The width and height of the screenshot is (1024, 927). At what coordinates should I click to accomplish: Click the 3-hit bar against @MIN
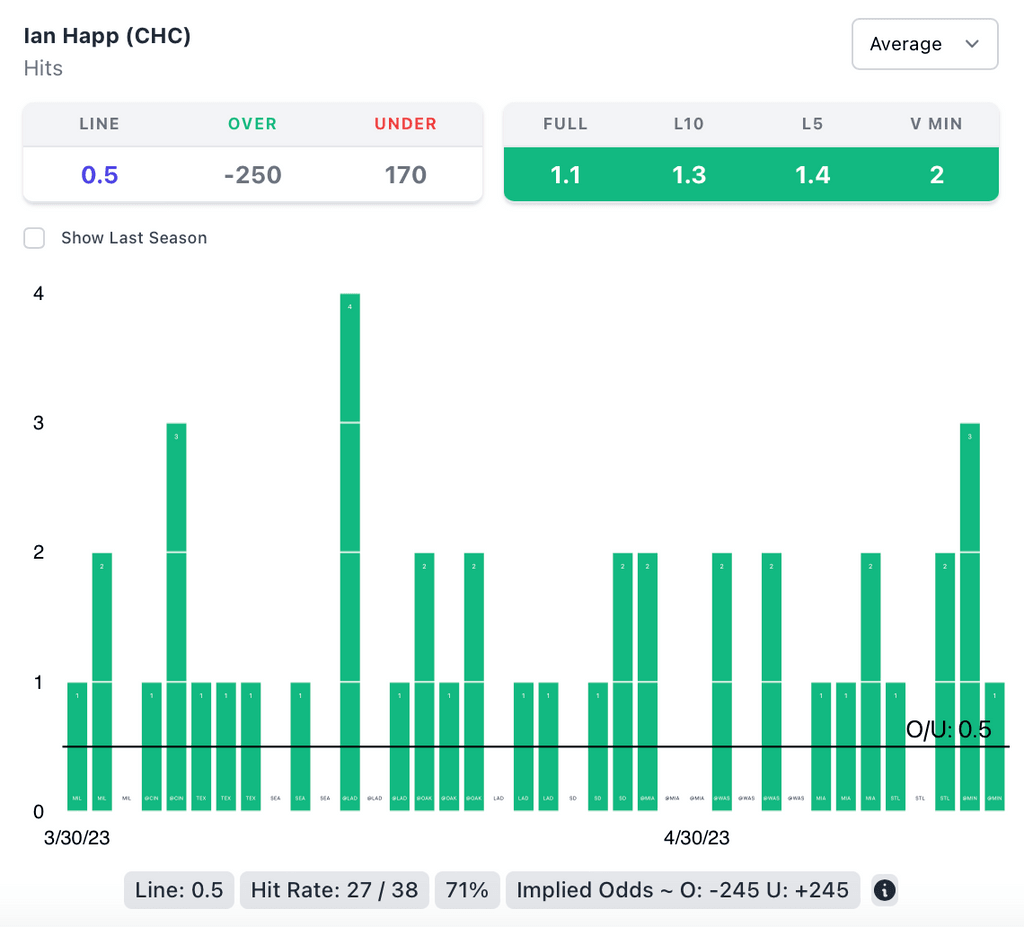point(969,615)
